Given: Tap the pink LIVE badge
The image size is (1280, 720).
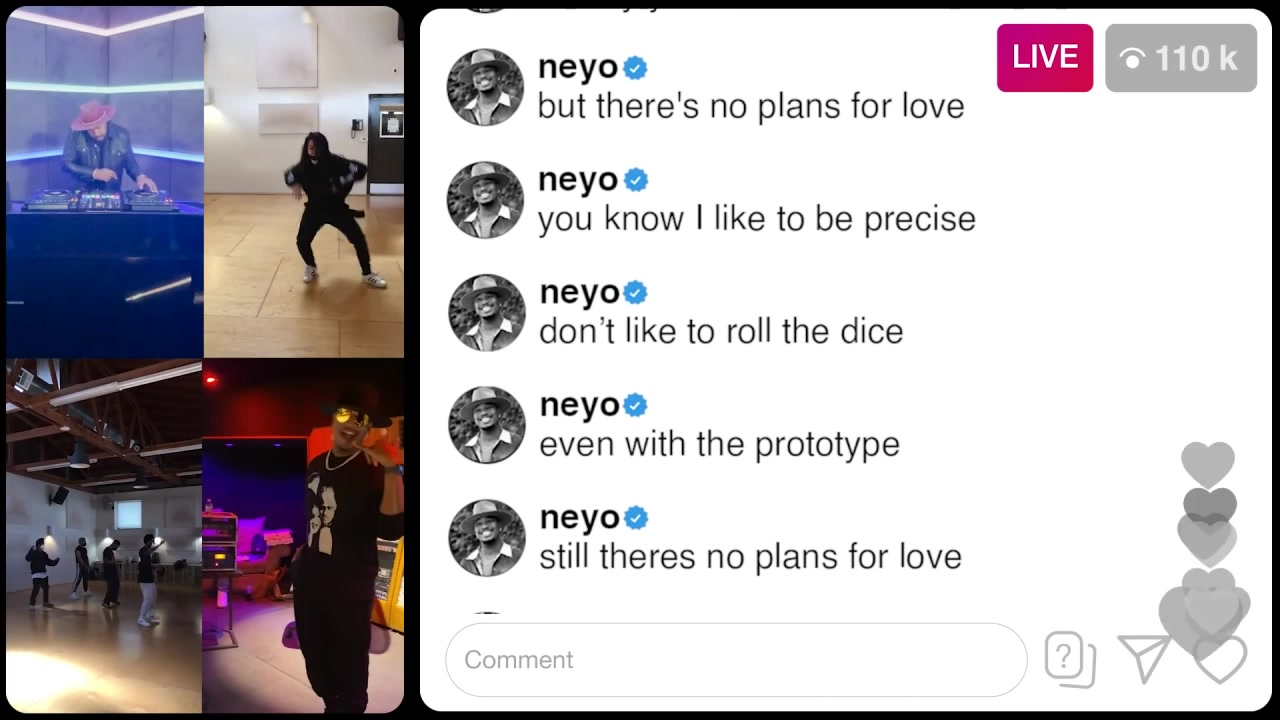Looking at the screenshot, I should 1045,58.
